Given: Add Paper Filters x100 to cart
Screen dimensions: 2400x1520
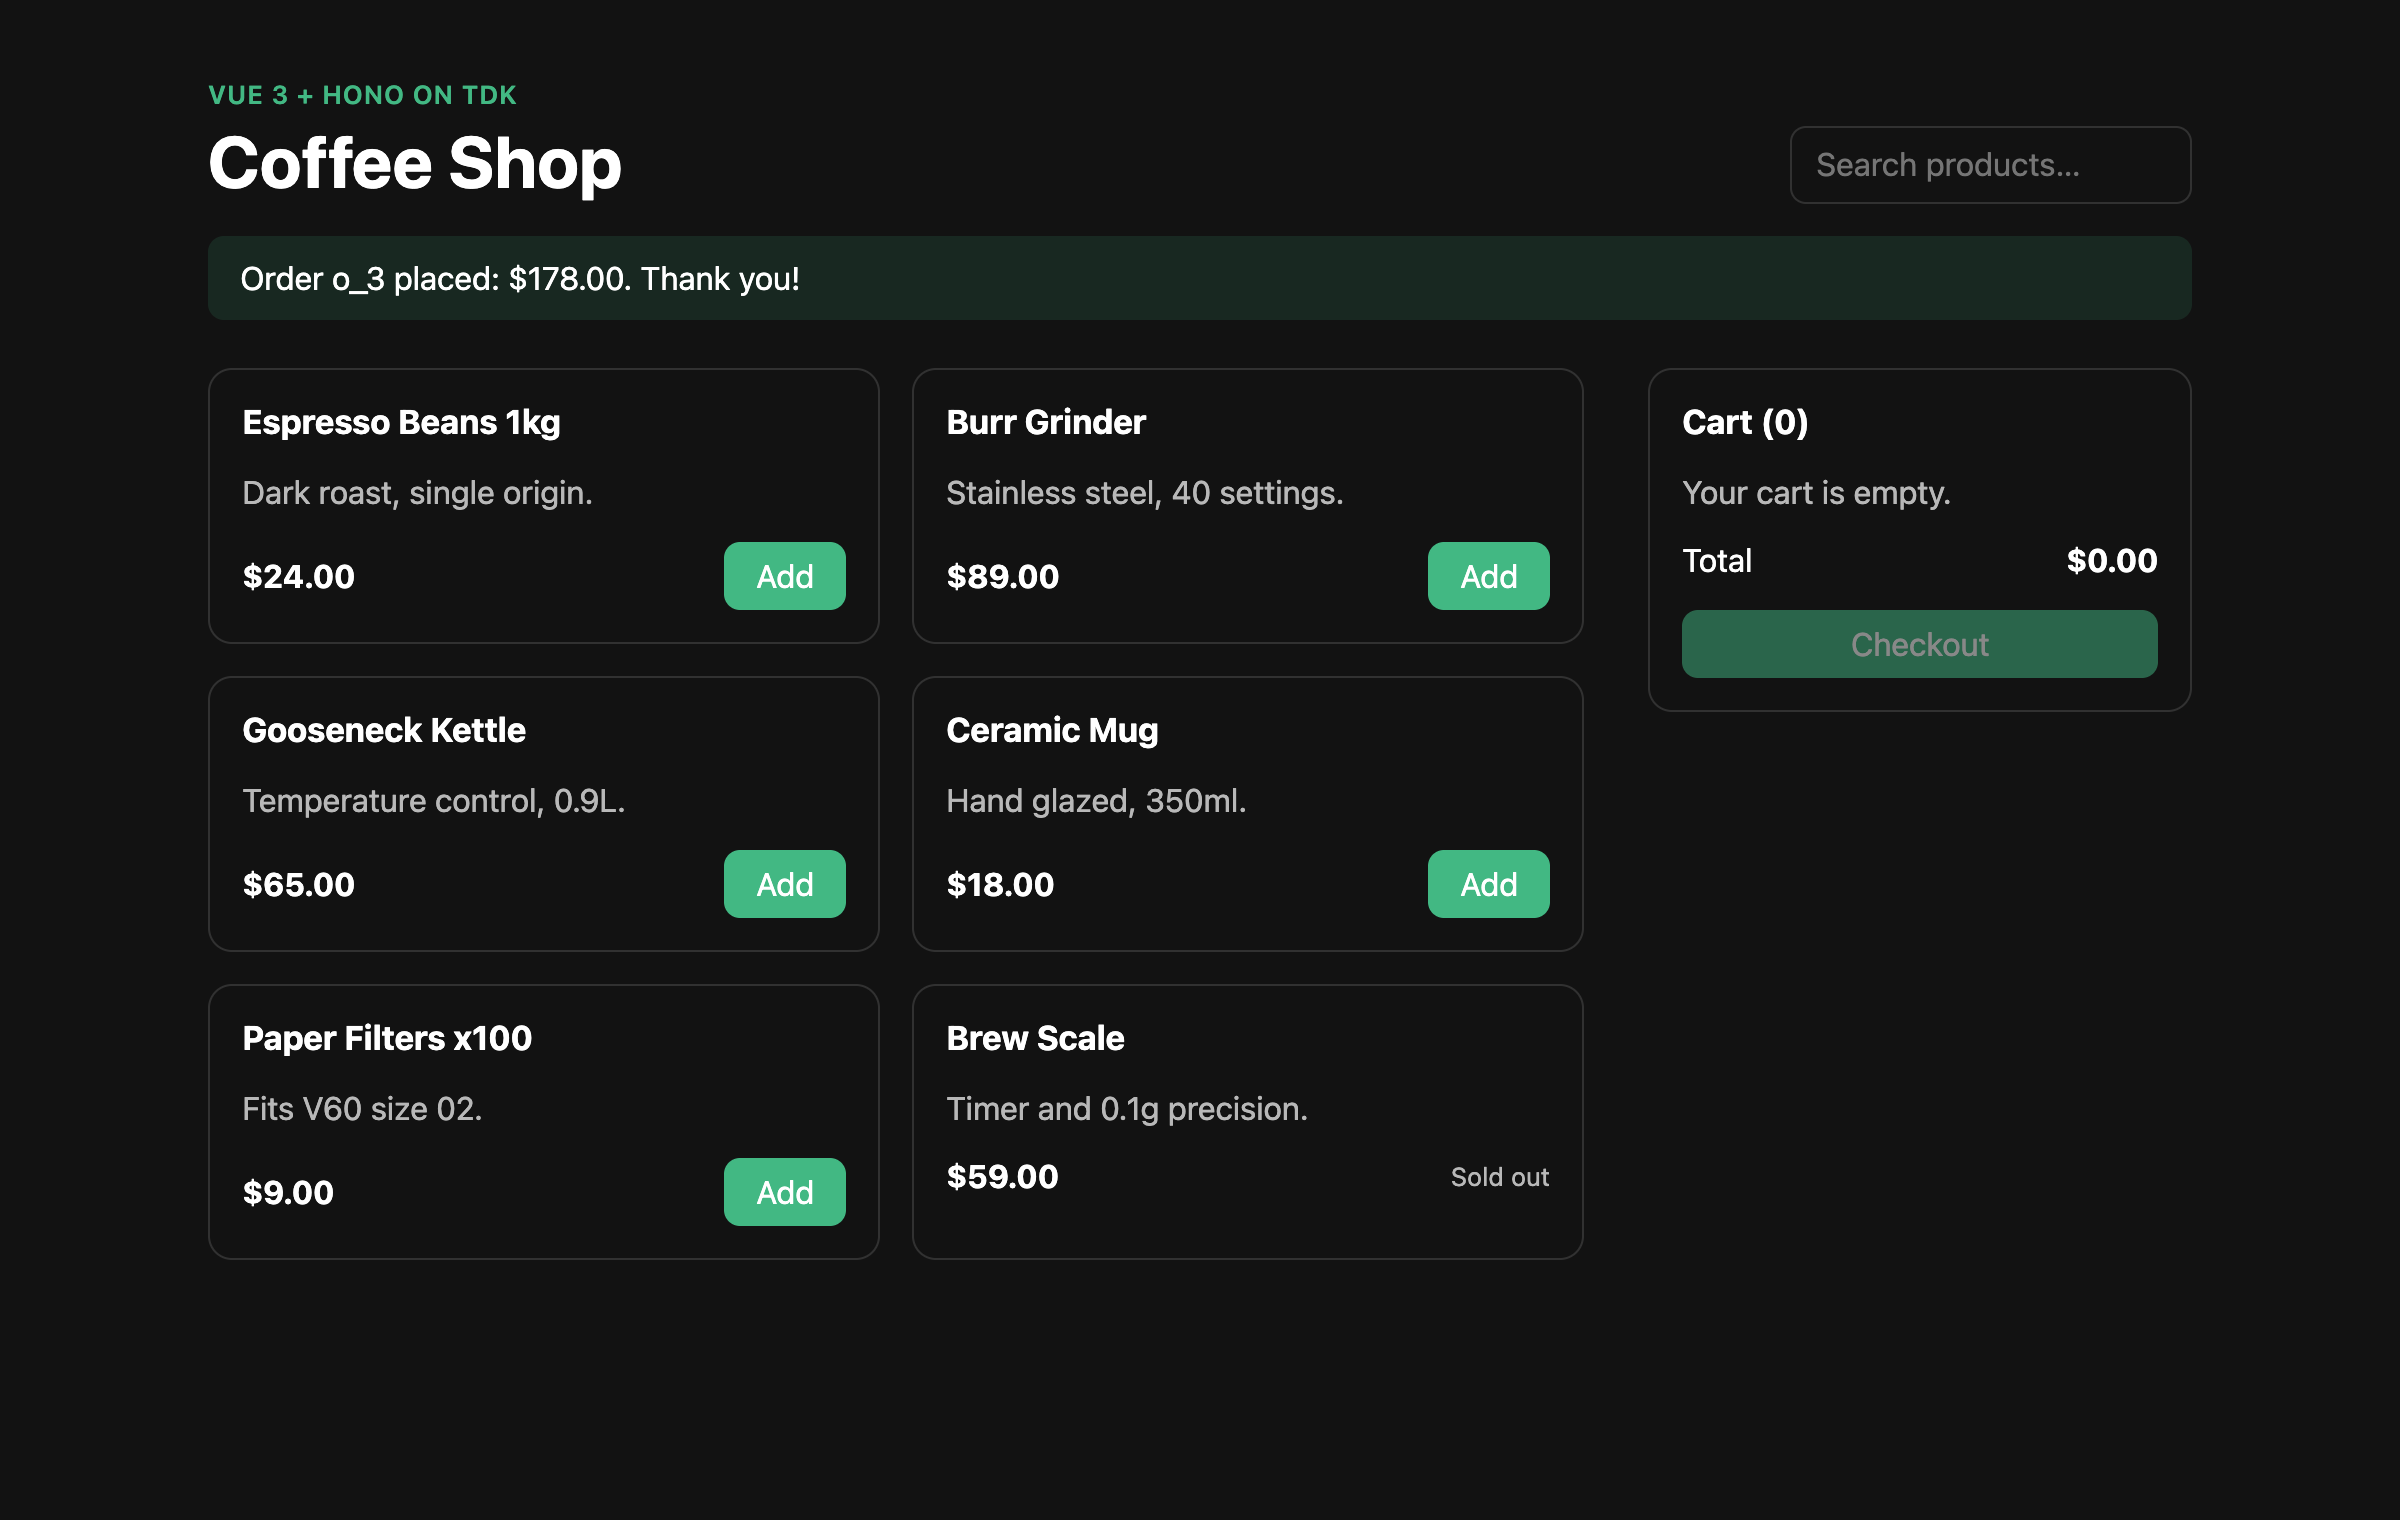Looking at the screenshot, I should click(x=784, y=1192).
